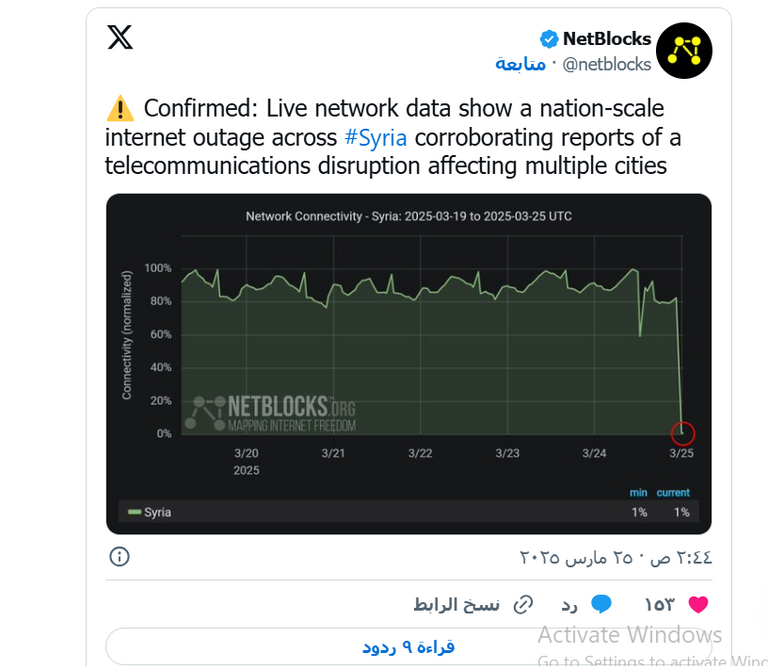Open the @netblocks handle link

607,64
